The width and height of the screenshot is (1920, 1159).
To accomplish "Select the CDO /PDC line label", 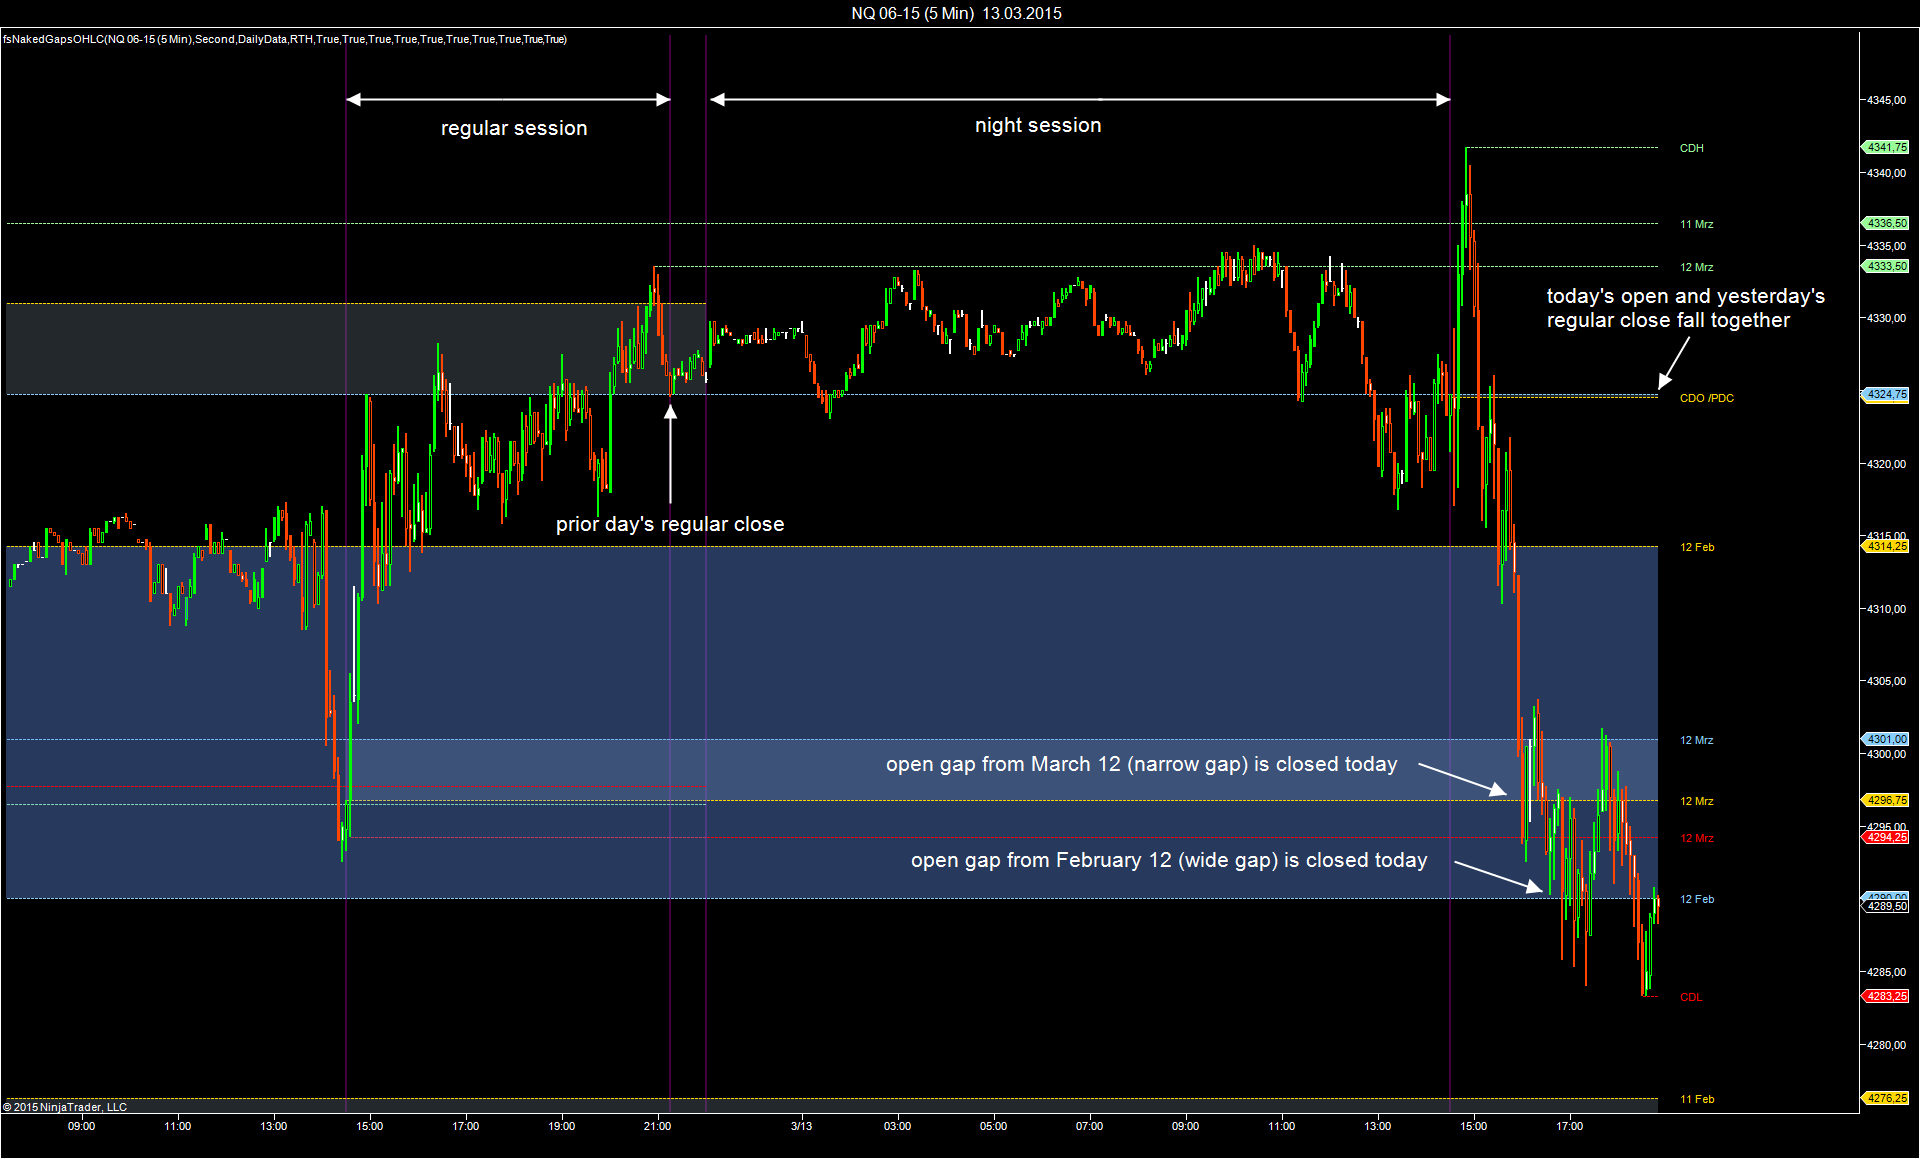I will (x=1706, y=398).
